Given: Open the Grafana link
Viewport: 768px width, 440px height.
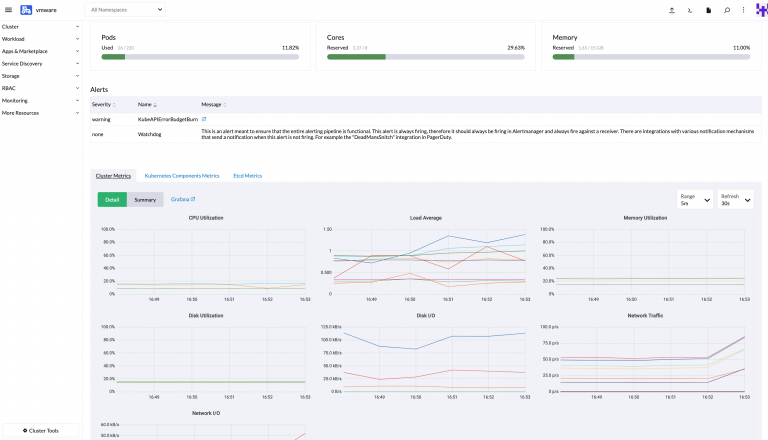Looking at the screenshot, I should pyautogui.click(x=183, y=199).
